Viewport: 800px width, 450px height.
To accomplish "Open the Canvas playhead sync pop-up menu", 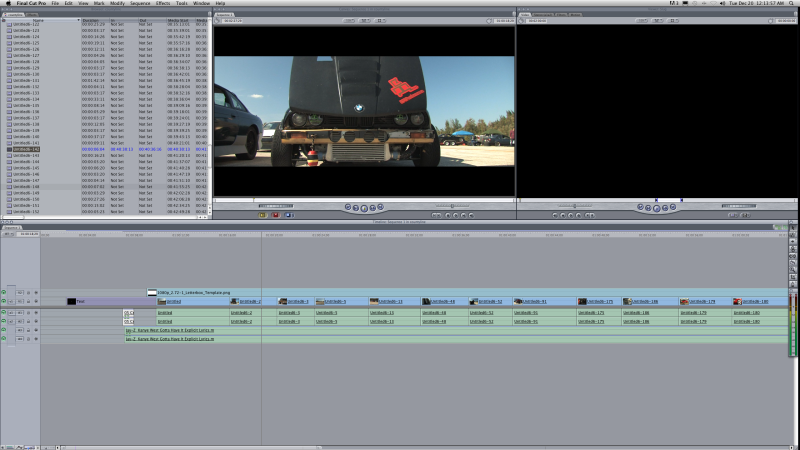I will (365, 21).
